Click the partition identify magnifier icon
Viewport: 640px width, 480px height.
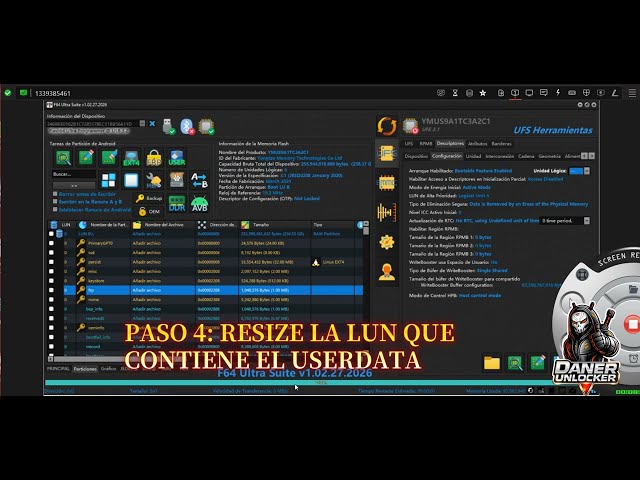(63, 158)
